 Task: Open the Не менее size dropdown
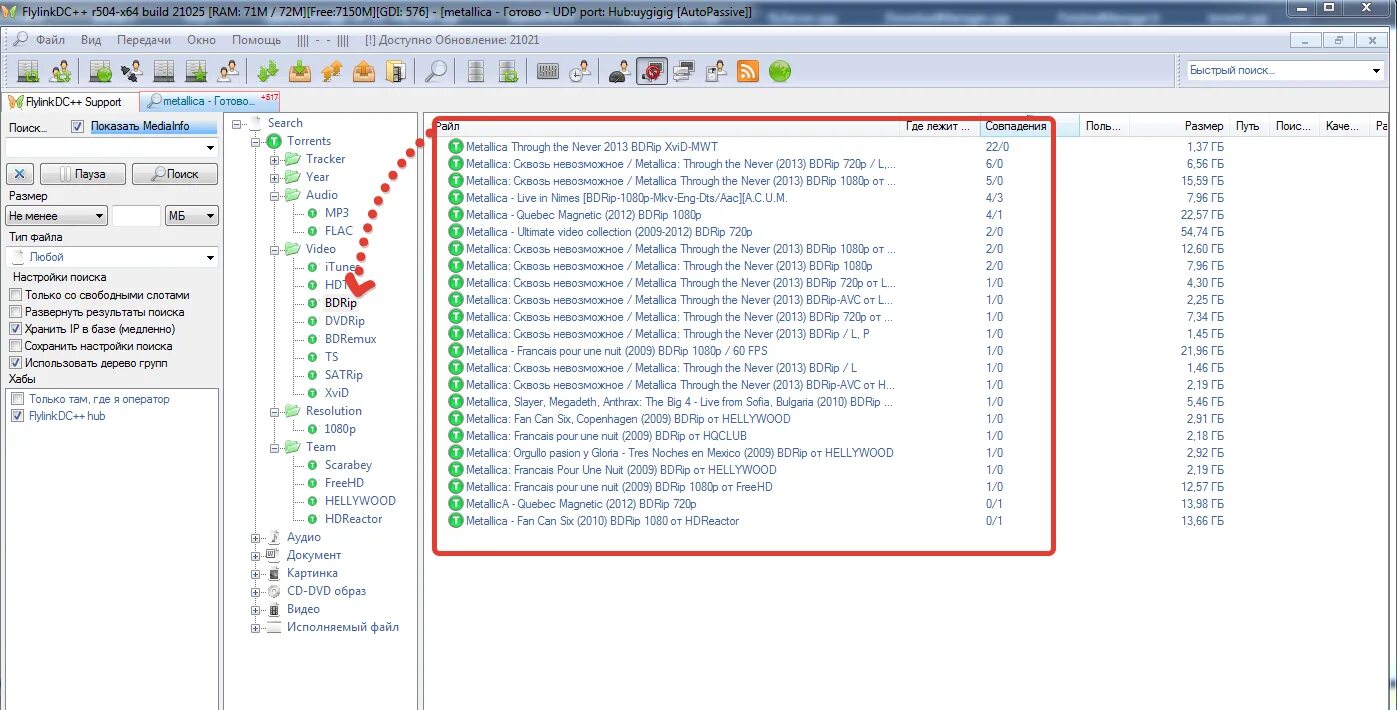click(x=57, y=216)
